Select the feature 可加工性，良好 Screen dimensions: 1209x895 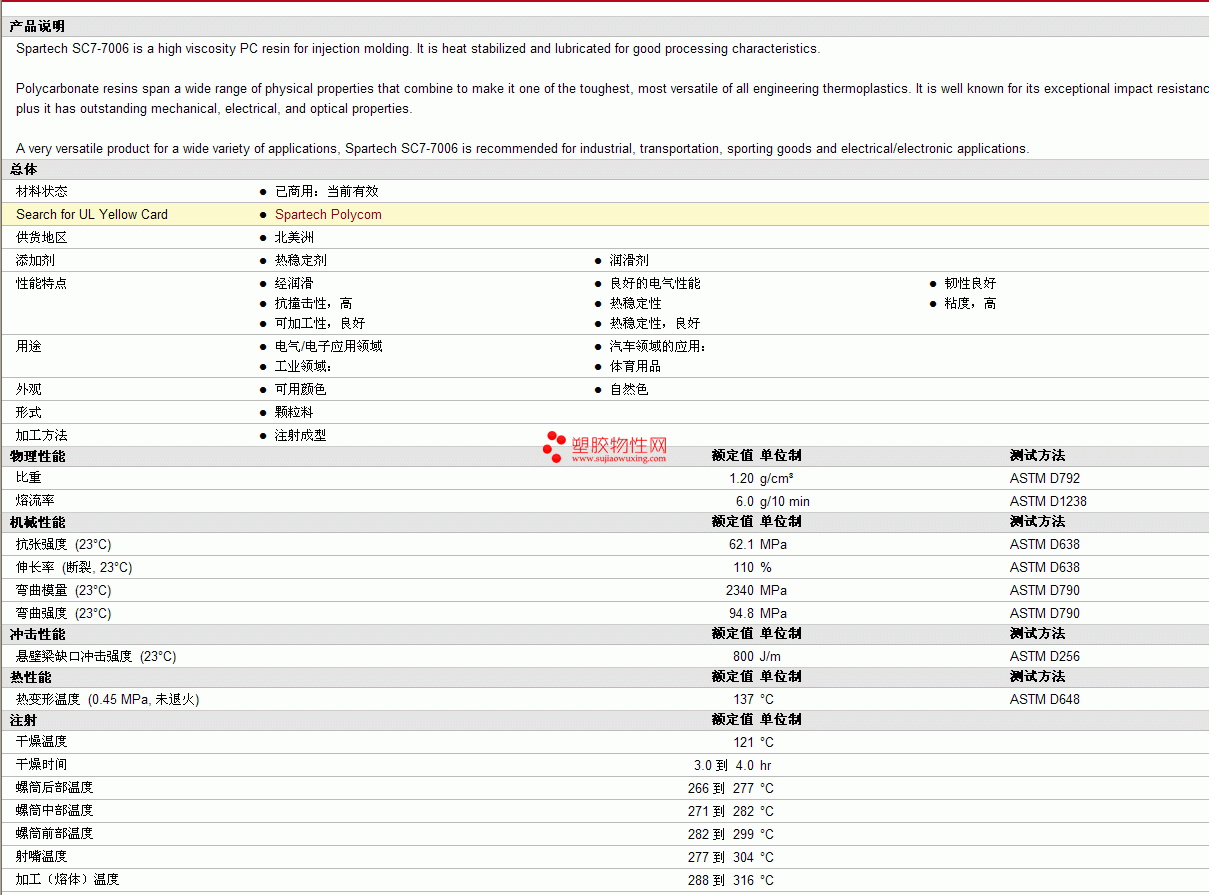tap(320, 323)
